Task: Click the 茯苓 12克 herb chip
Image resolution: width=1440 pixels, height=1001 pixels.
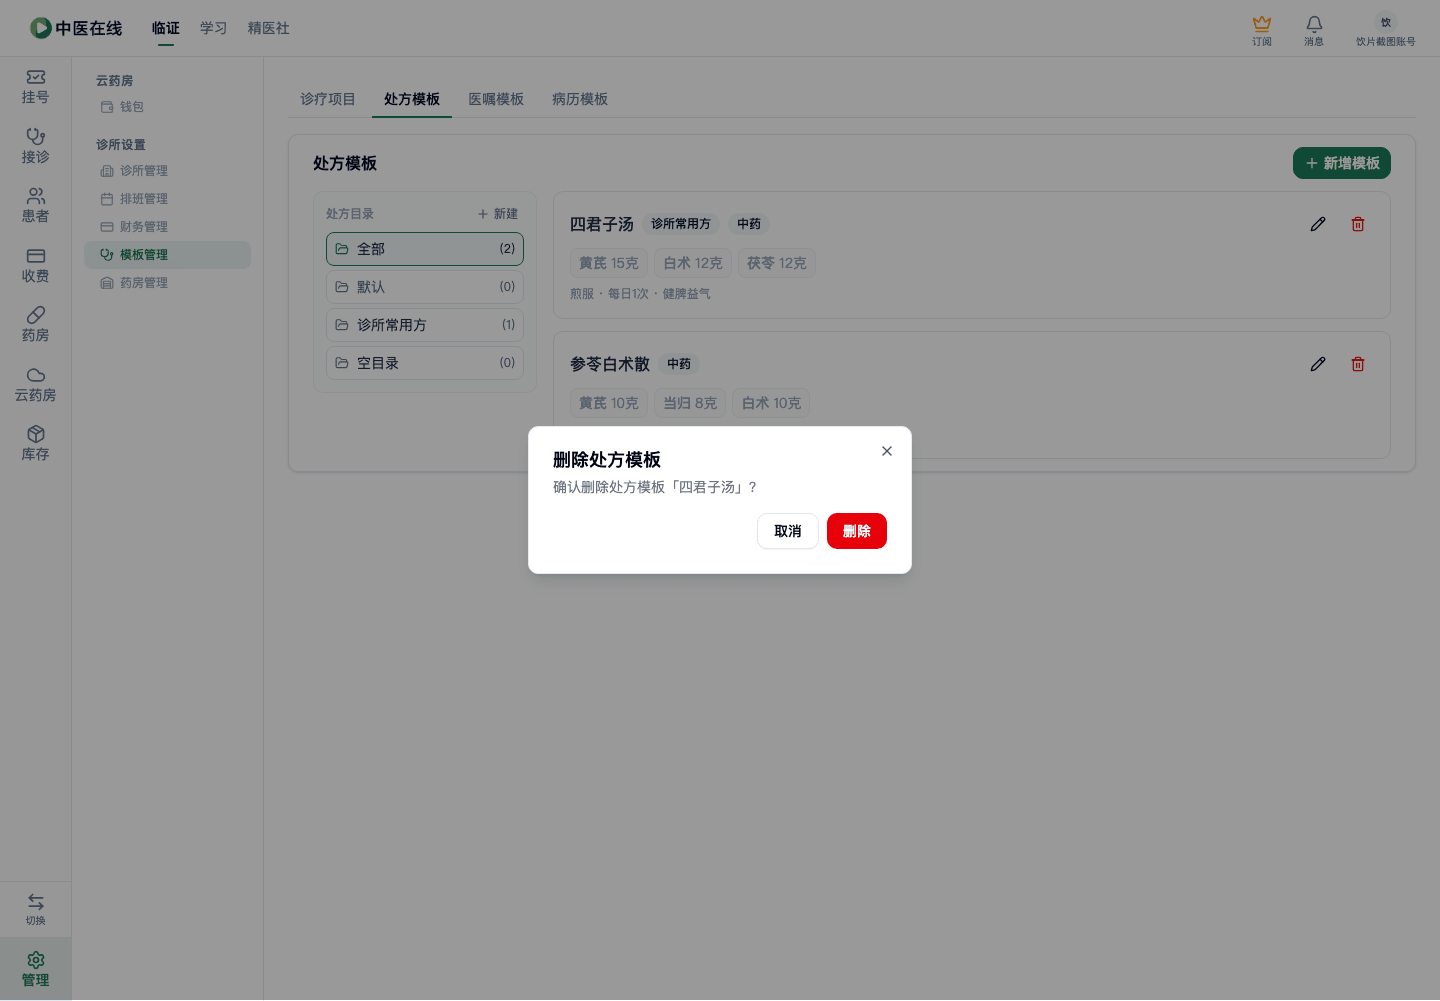Action: tap(777, 263)
